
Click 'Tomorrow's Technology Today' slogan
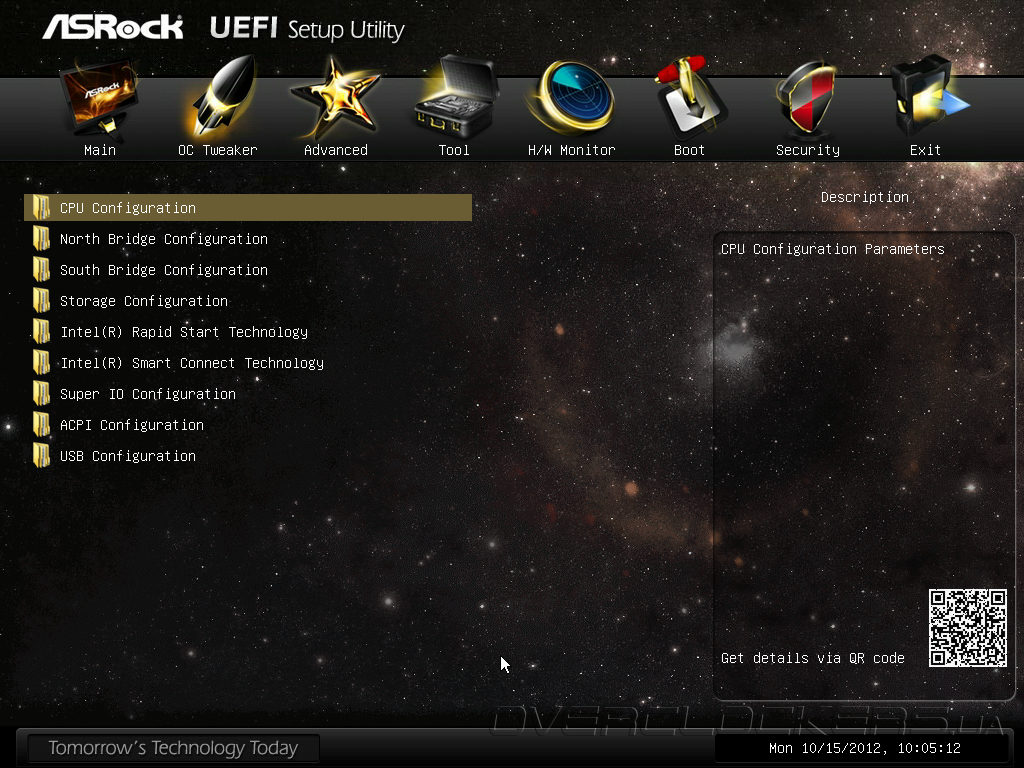(x=173, y=748)
